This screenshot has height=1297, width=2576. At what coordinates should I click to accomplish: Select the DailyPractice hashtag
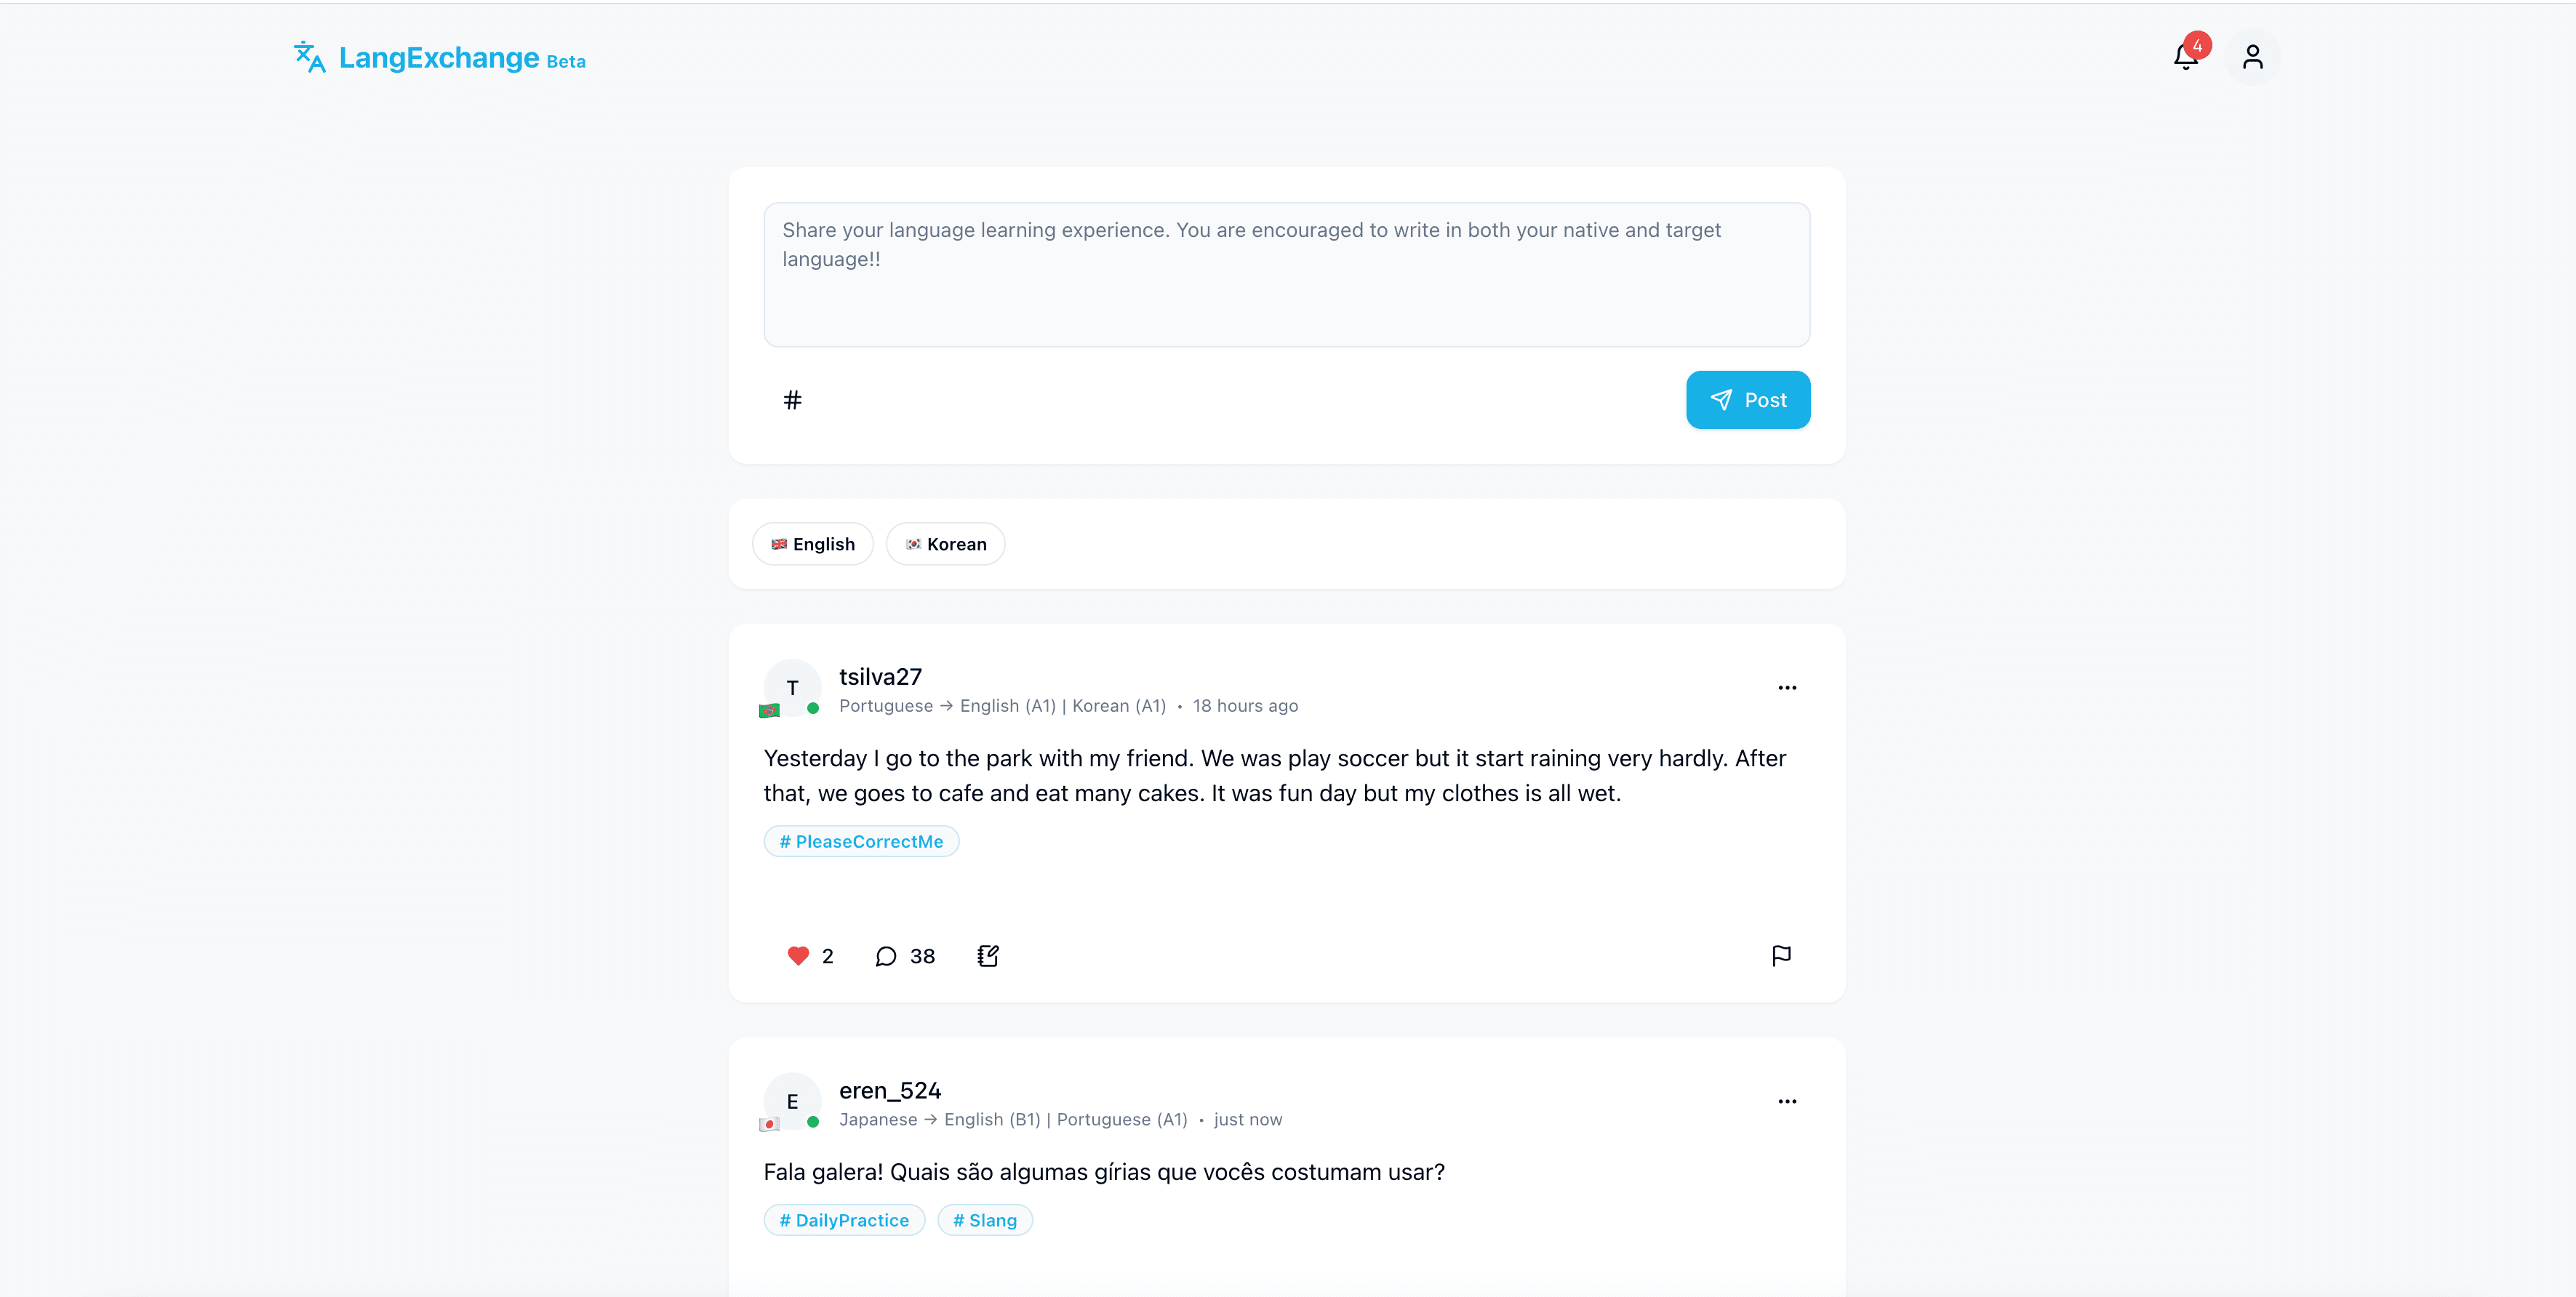[x=844, y=1221]
